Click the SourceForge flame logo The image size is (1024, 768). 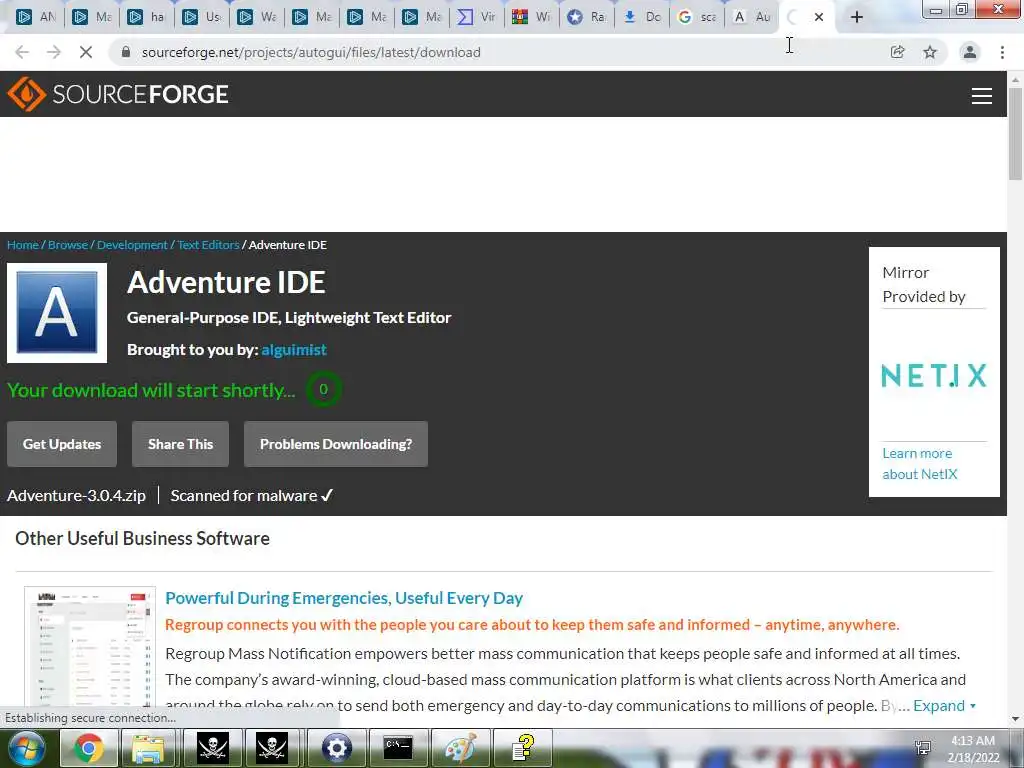26,94
